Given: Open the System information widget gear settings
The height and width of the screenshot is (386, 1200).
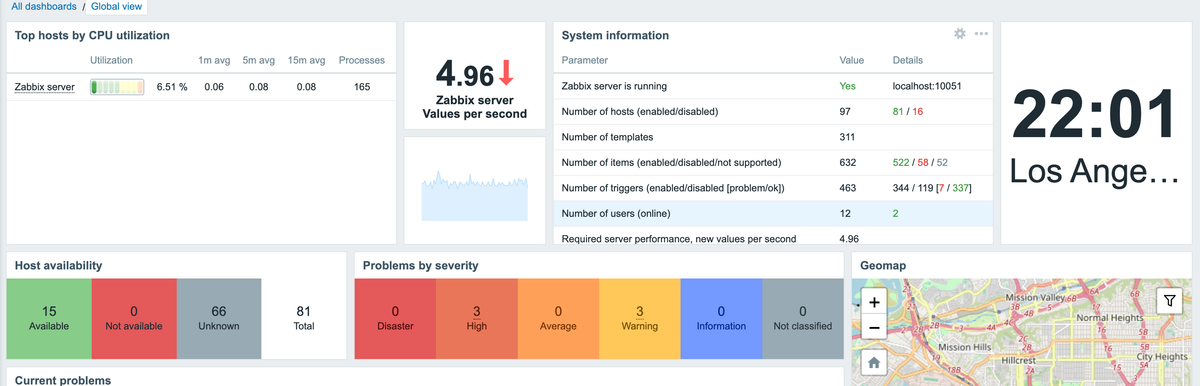Looking at the screenshot, I should pos(960,34).
